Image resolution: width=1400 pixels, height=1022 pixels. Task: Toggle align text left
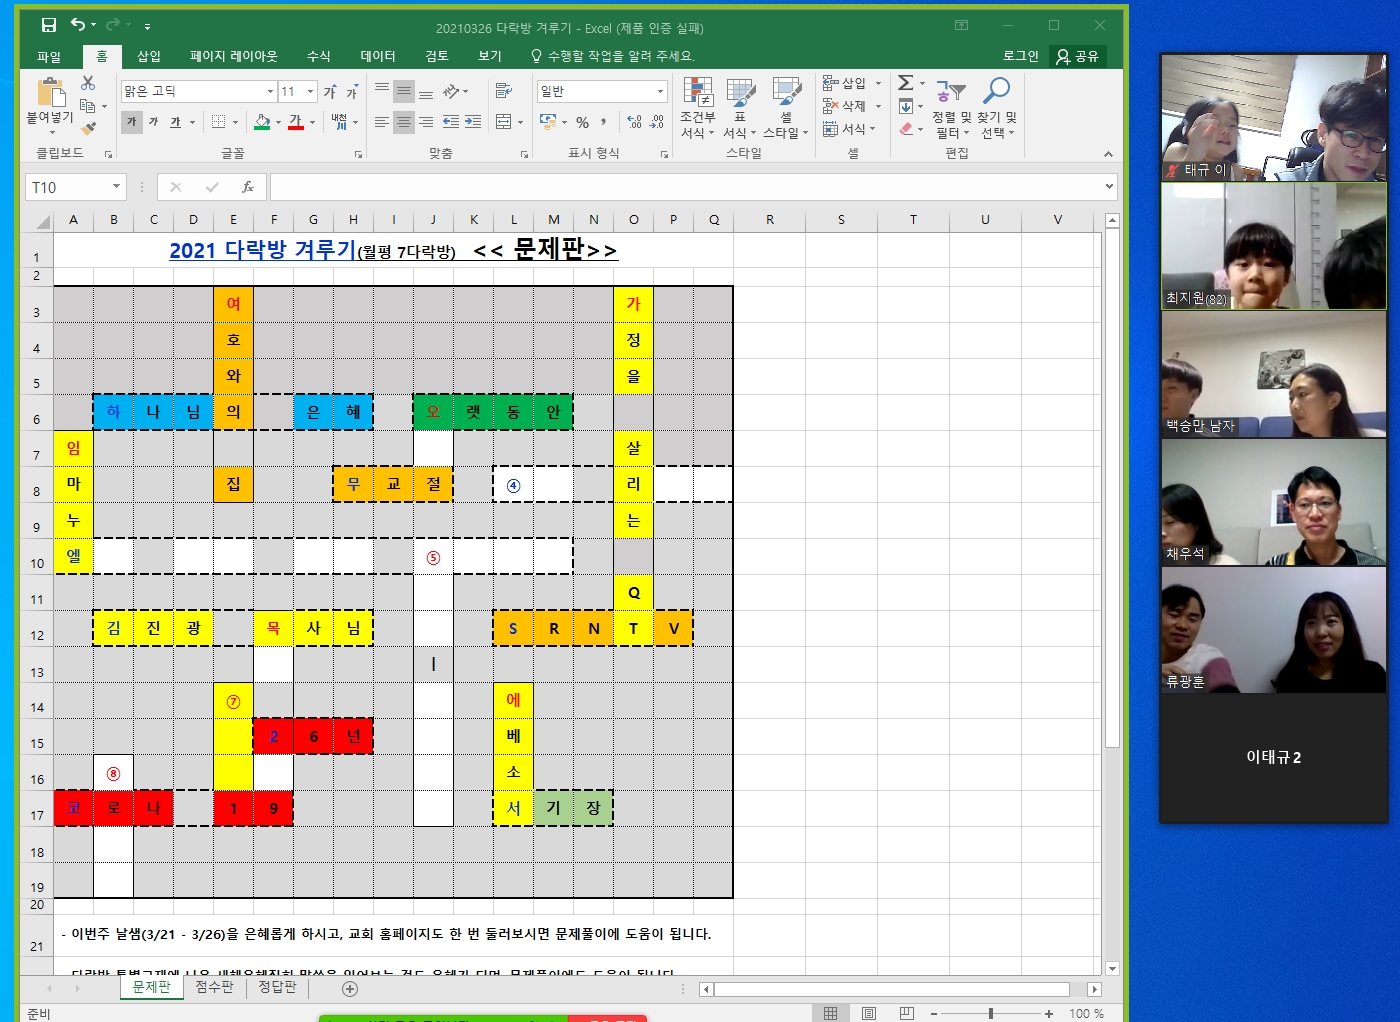(x=381, y=122)
